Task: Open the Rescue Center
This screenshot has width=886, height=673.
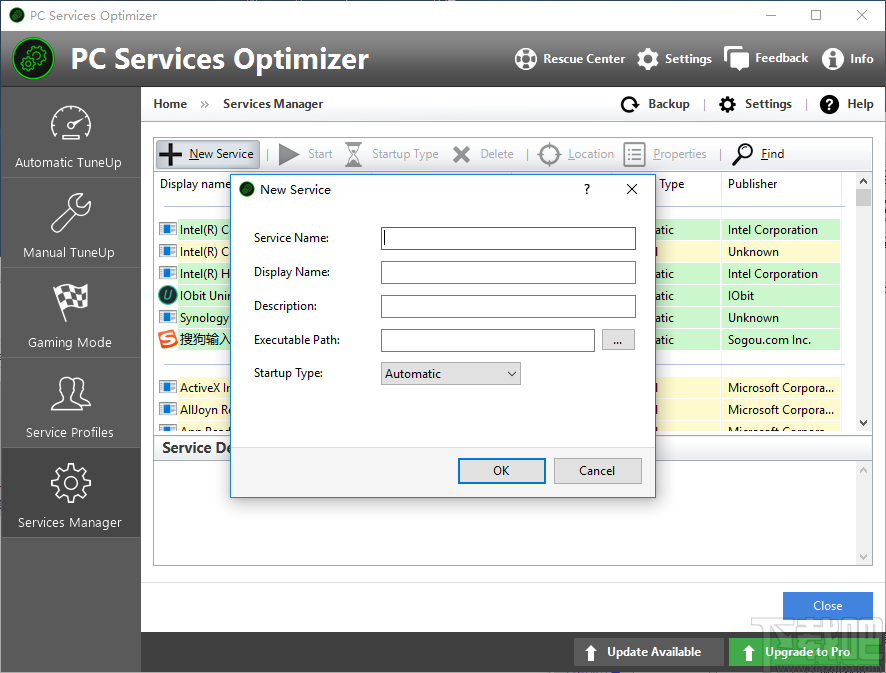Action: click(569, 59)
